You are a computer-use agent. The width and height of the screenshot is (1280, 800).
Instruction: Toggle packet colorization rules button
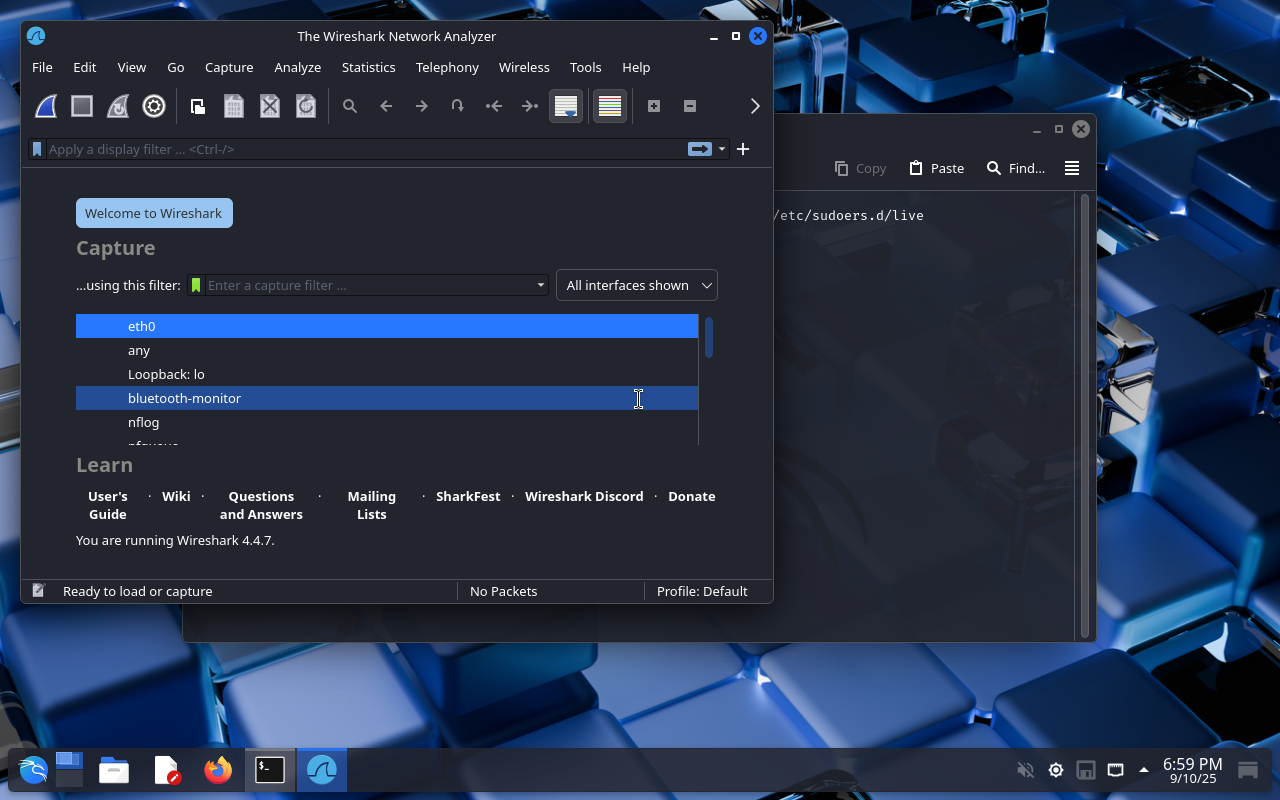pos(610,106)
